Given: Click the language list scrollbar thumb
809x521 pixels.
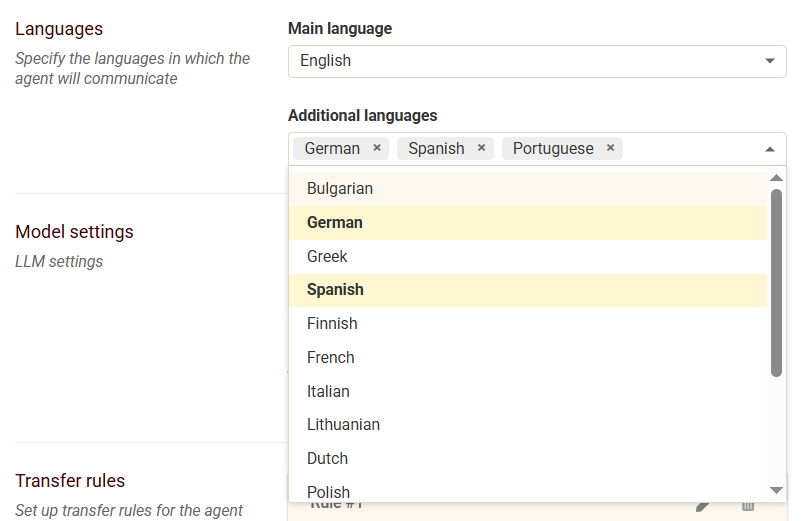Looking at the screenshot, I should coord(776,283).
